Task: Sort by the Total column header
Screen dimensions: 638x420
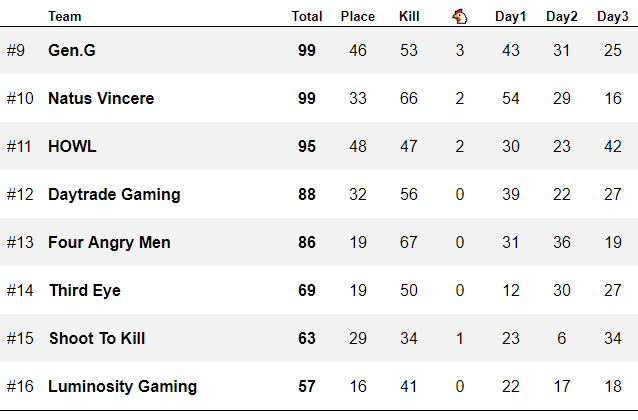Action: [x=307, y=16]
